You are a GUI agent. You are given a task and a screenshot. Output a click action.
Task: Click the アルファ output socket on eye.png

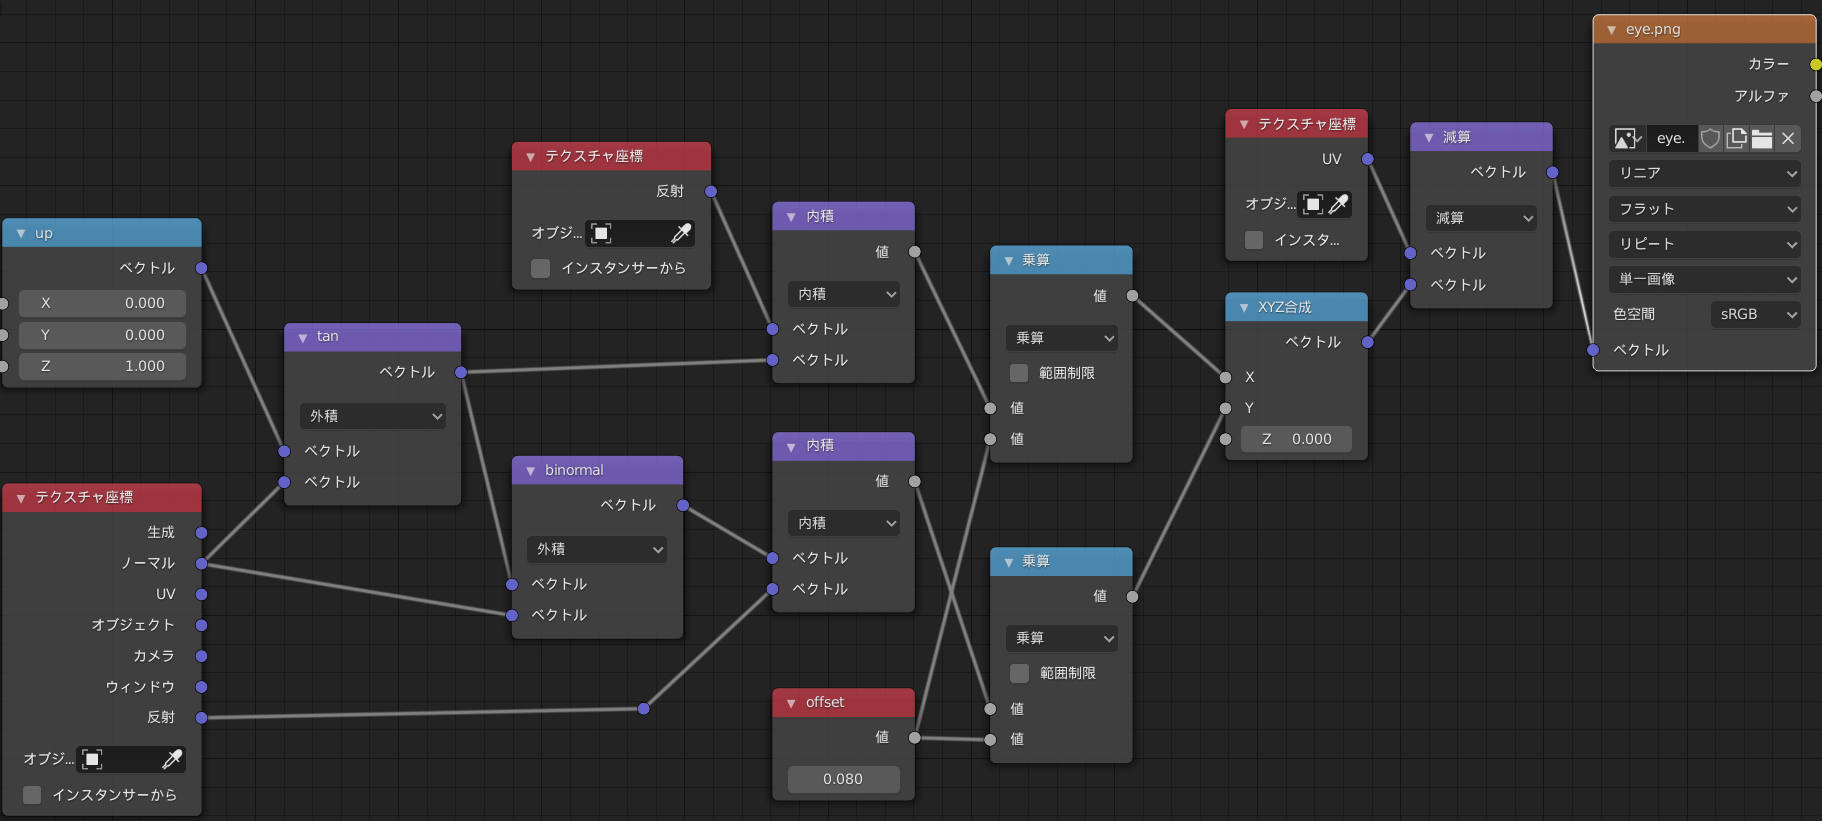(x=1815, y=96)
